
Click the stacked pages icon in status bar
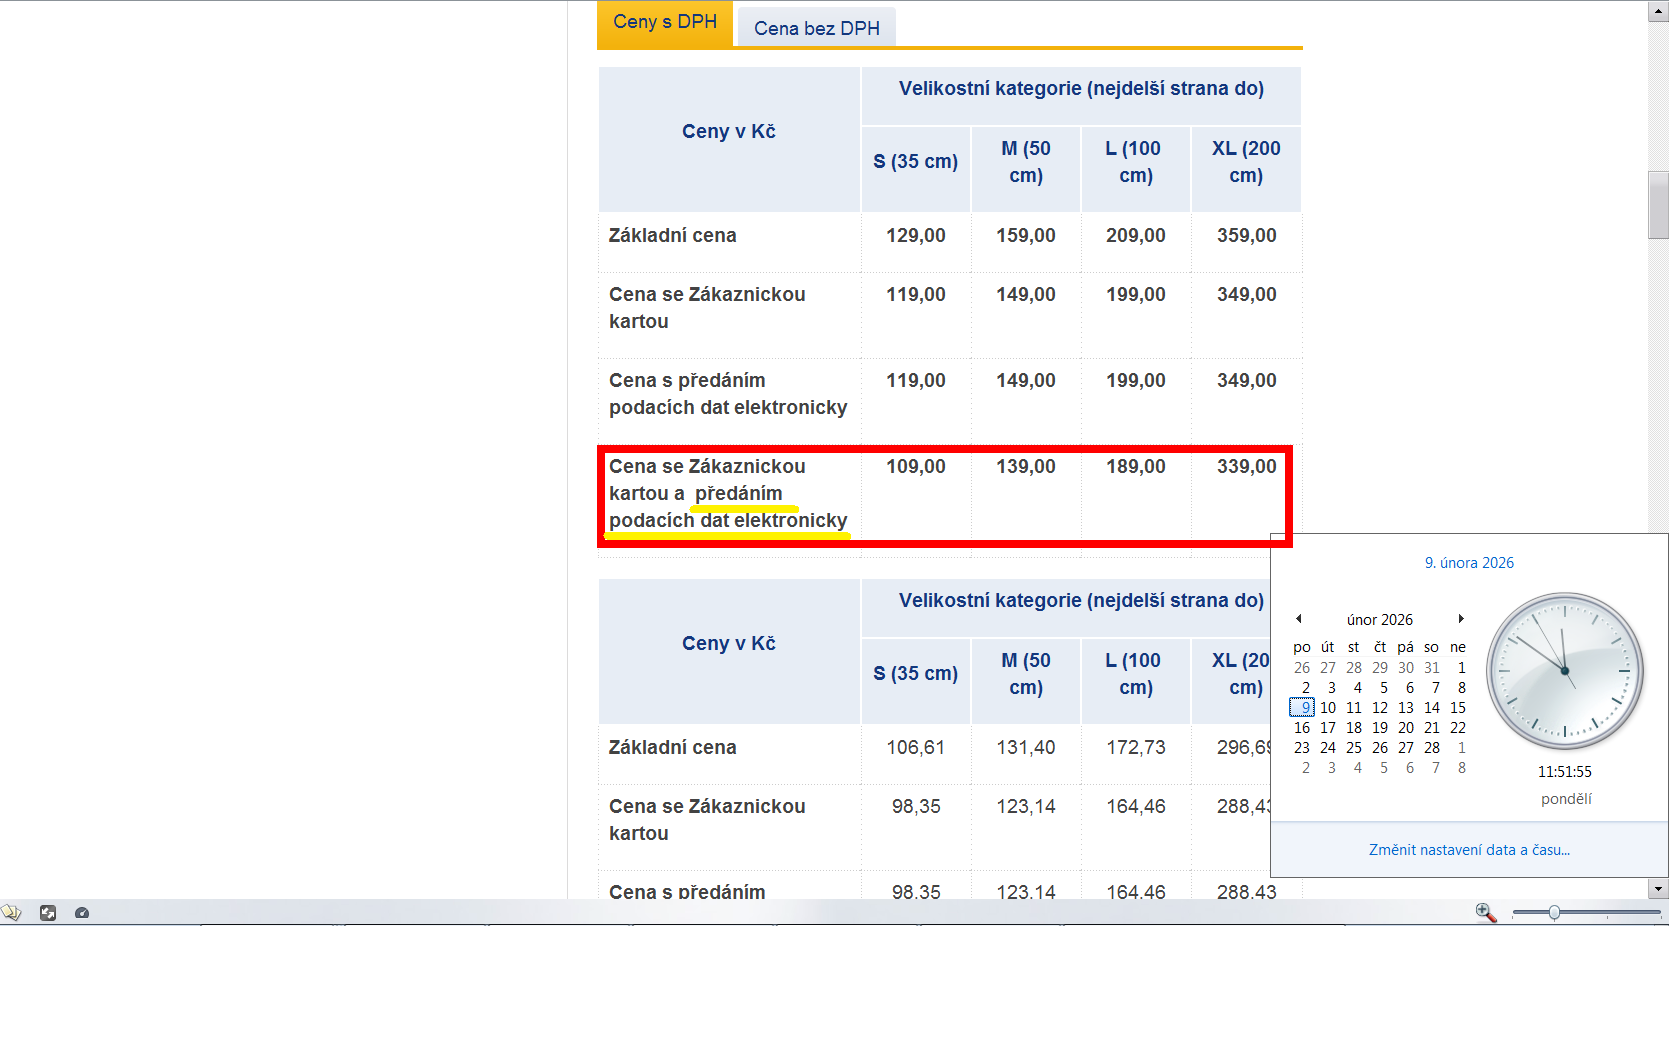point(11,912)
